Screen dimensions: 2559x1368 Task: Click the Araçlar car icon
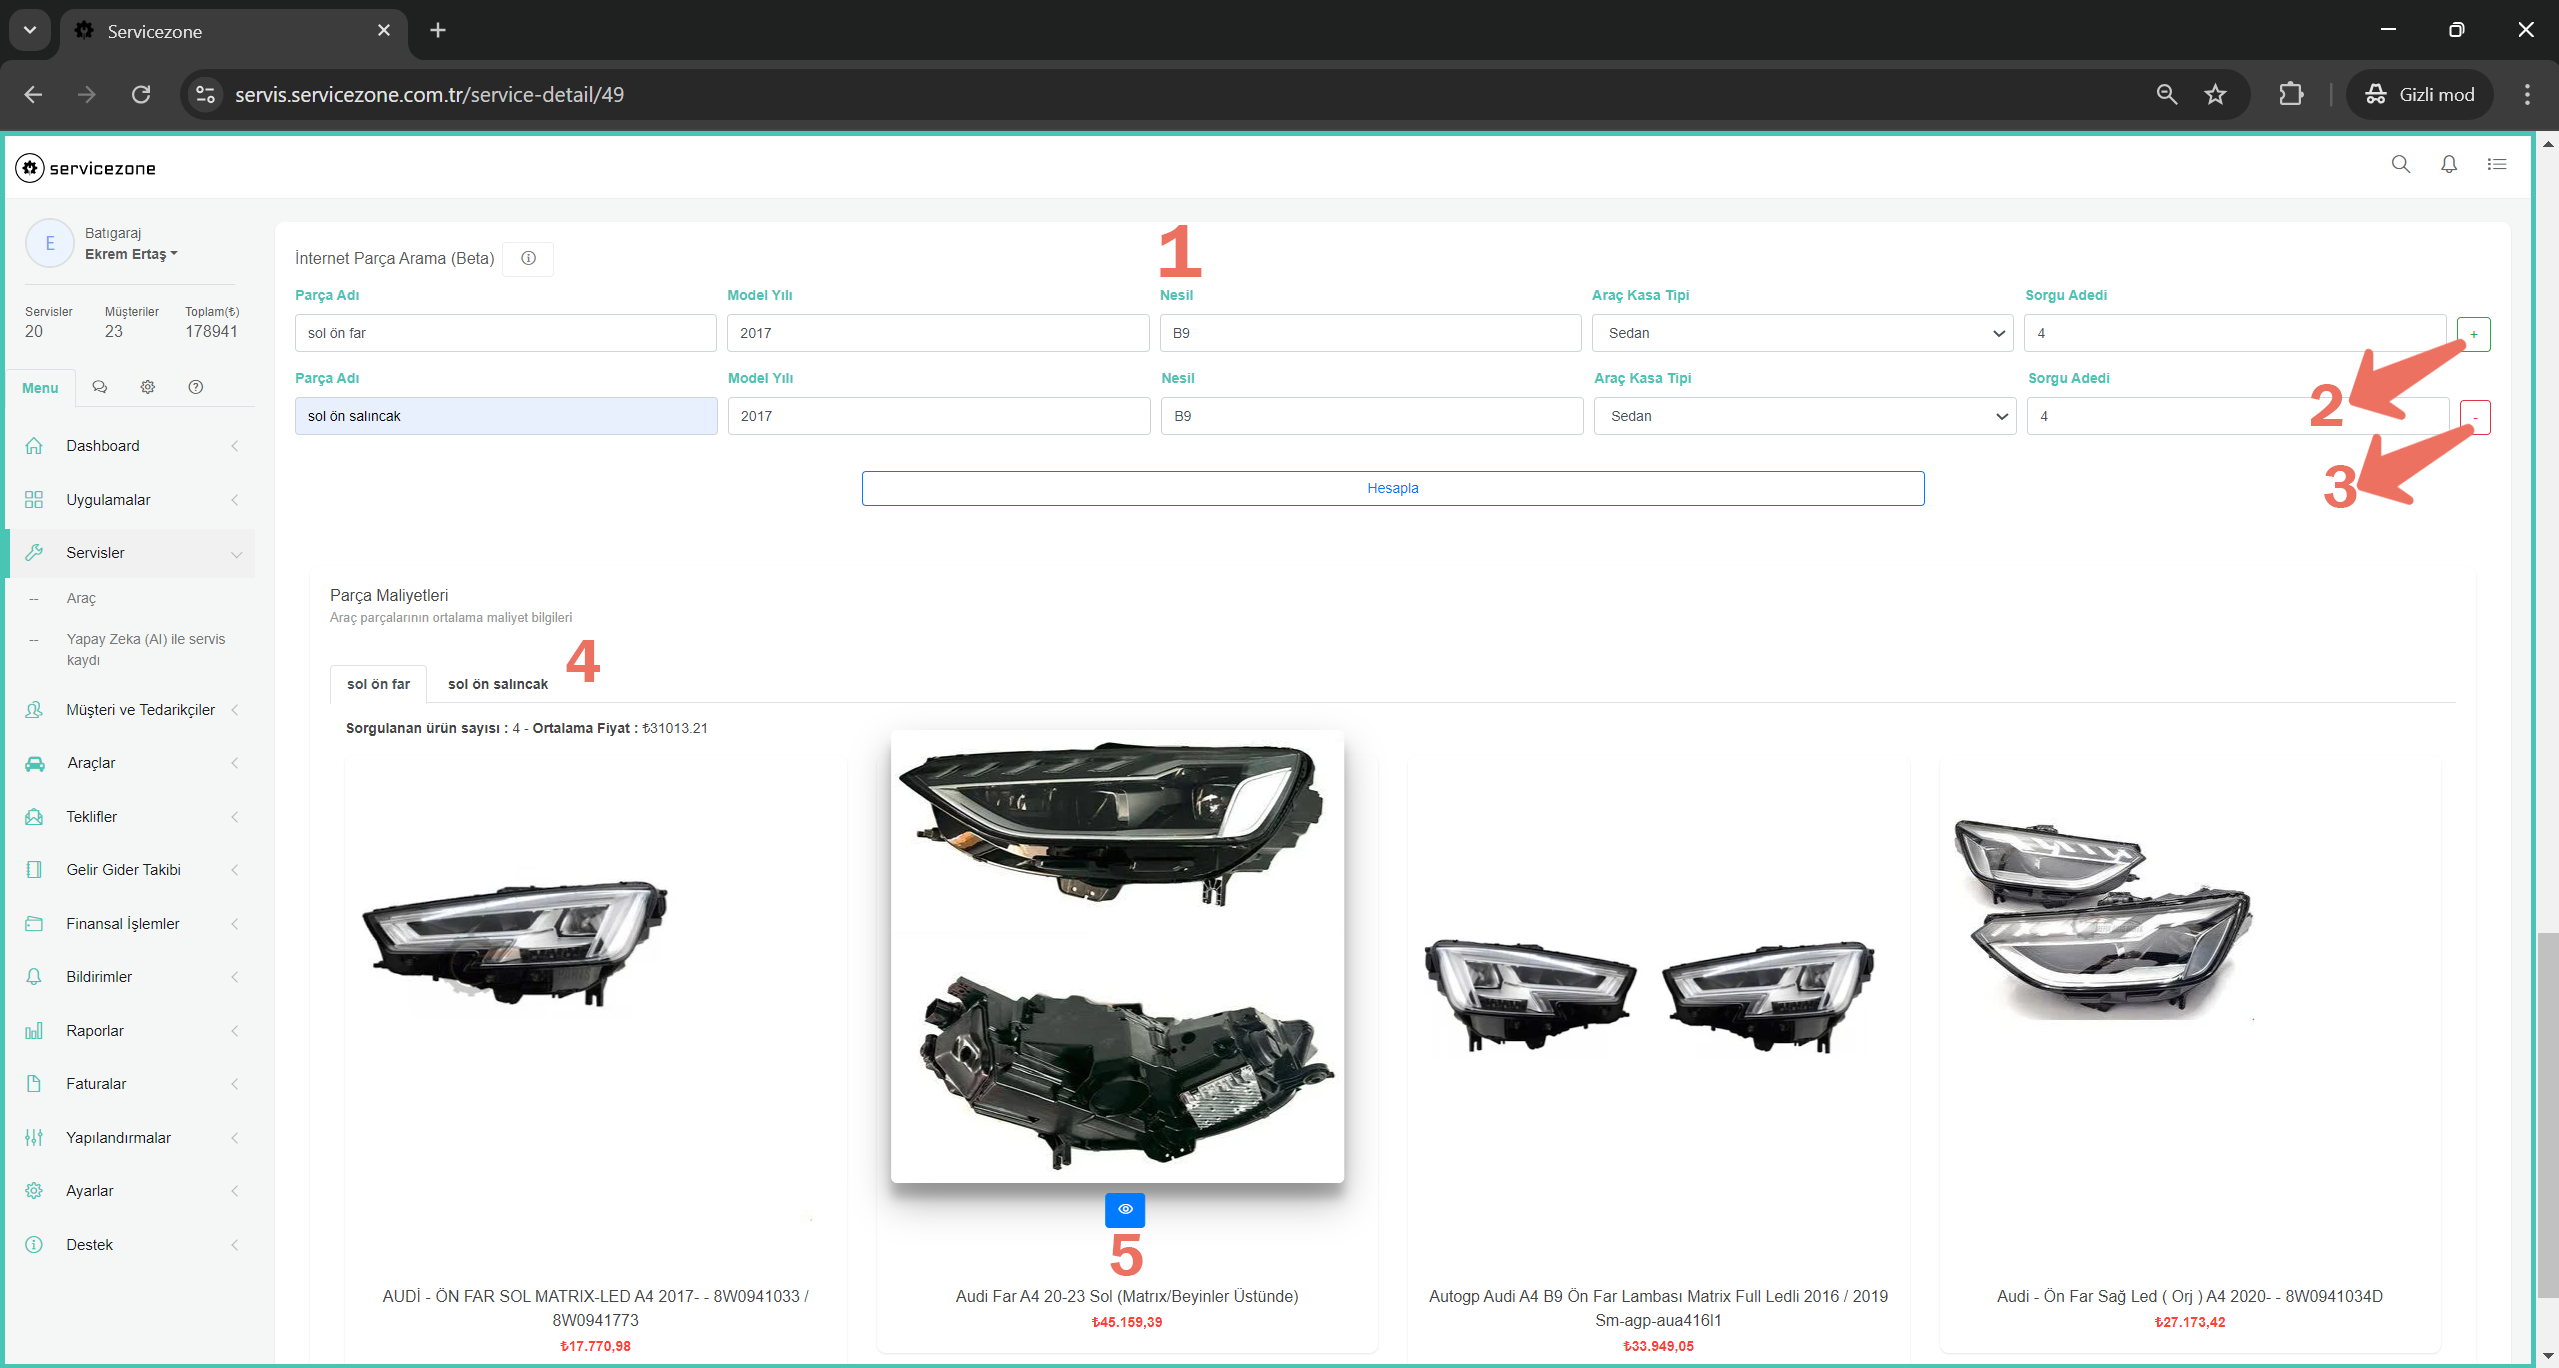[x=35, y=763]
